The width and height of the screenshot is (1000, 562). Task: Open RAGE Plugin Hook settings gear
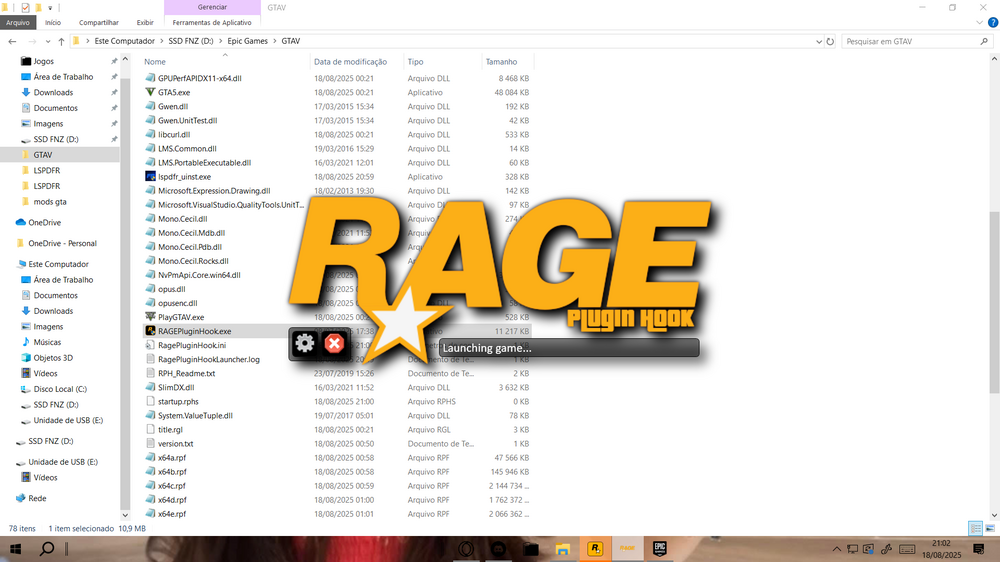point(305,344)
